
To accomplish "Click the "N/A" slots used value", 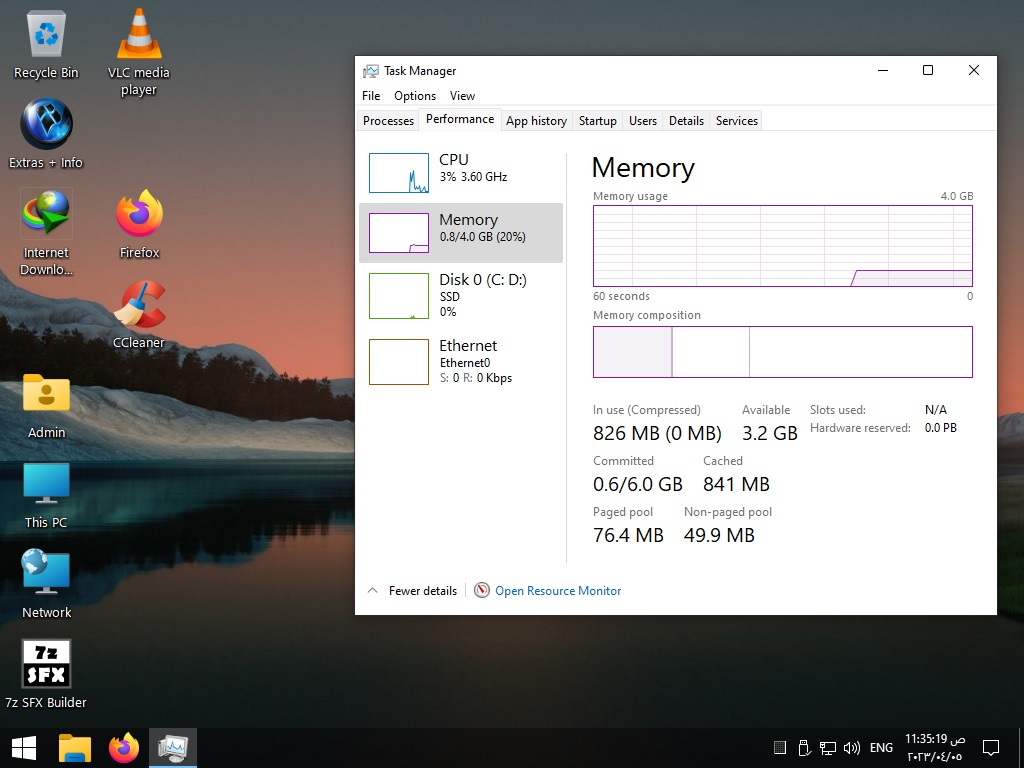I will click(936, 409).
